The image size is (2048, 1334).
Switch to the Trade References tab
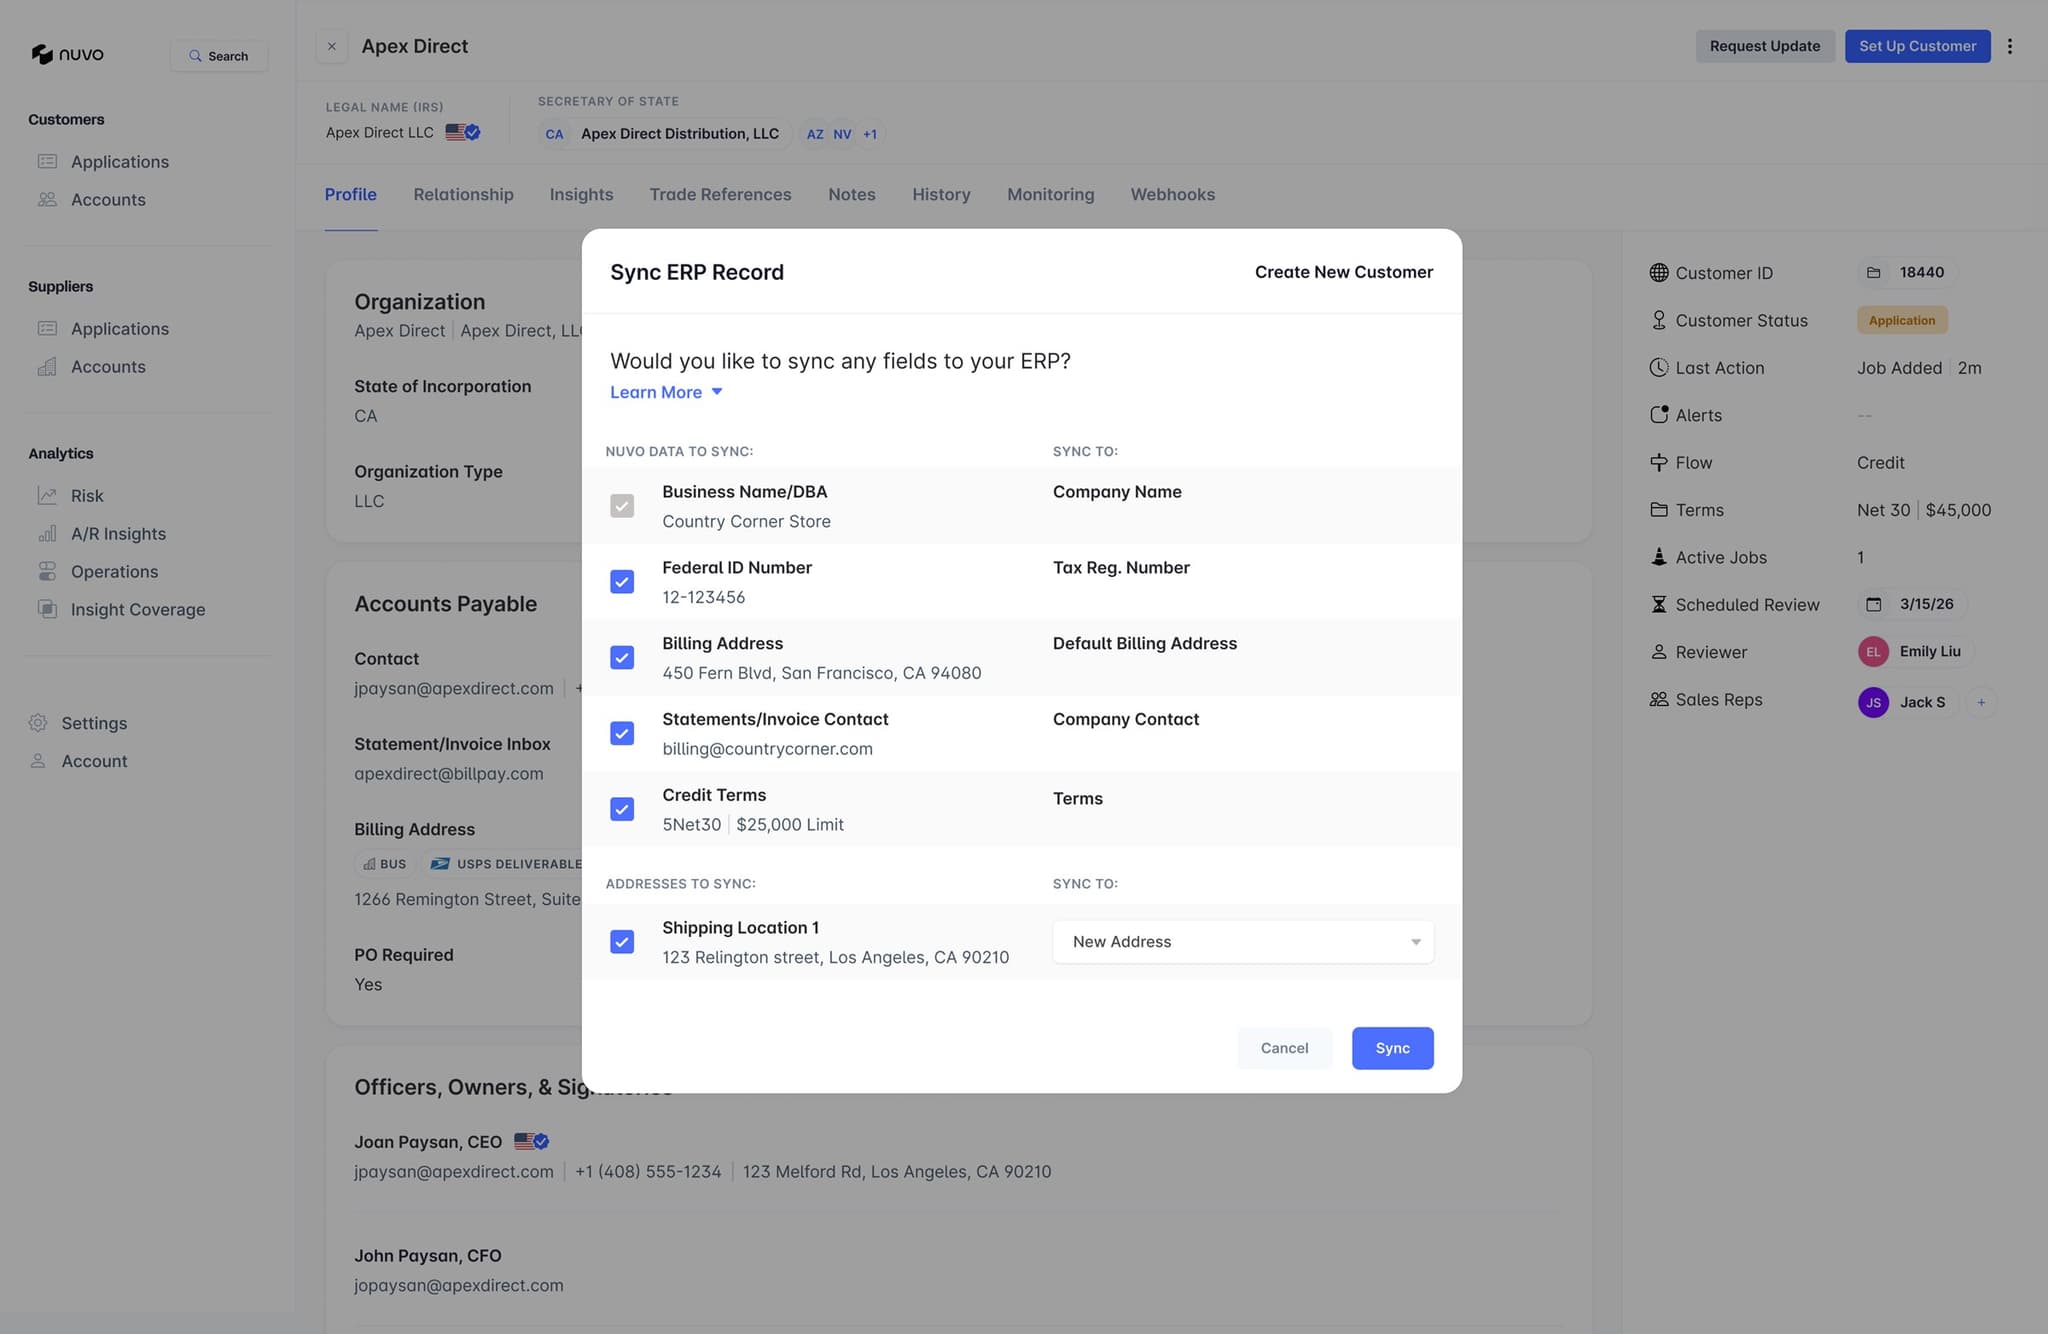(x=720, y=194)
